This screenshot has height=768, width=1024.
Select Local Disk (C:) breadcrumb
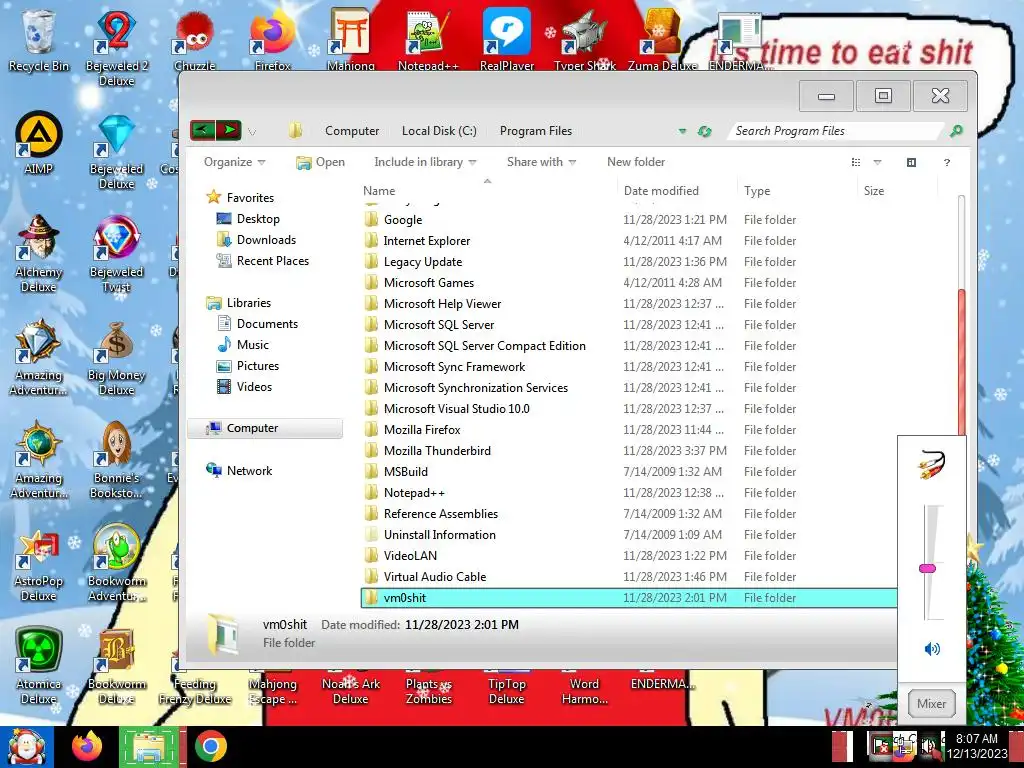tap(440, 131)
